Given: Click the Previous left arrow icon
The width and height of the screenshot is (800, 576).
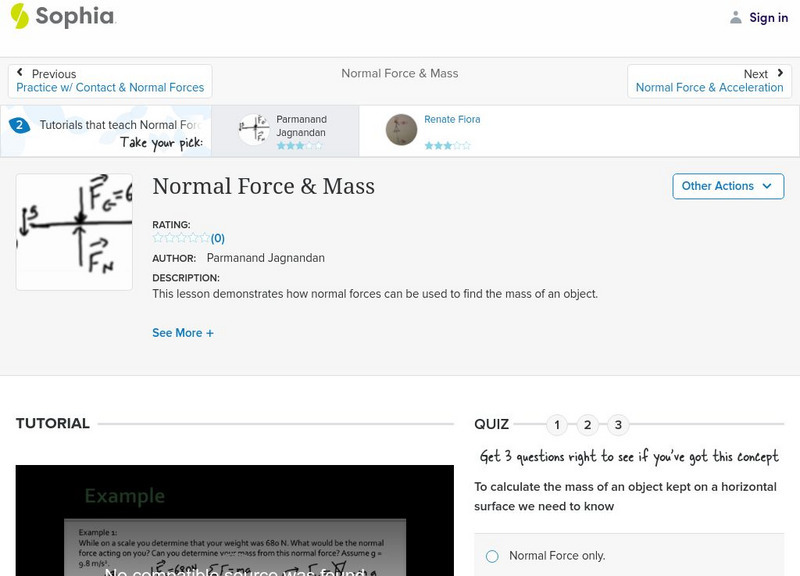Looking at the screenshot, I should [x=20, y=72].
